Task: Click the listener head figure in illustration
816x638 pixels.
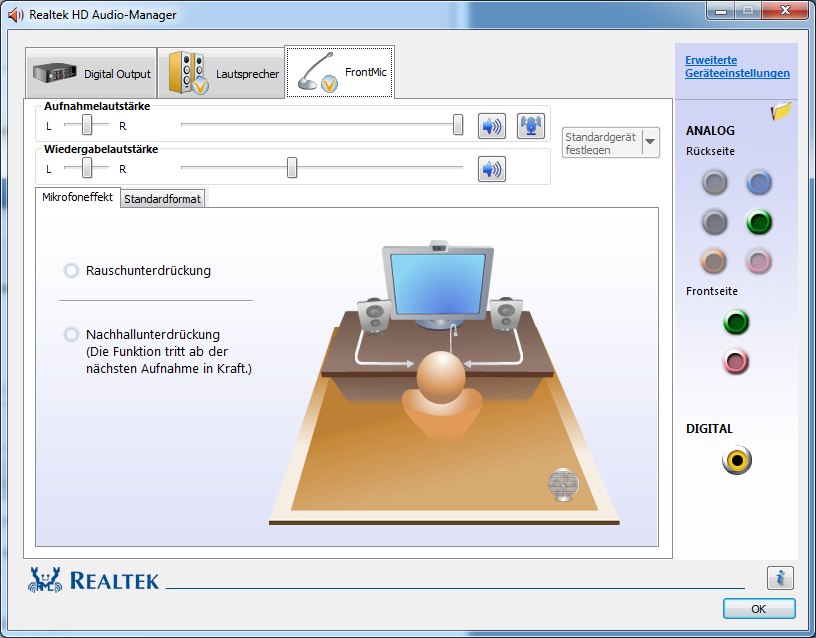Action: [441, 377]
